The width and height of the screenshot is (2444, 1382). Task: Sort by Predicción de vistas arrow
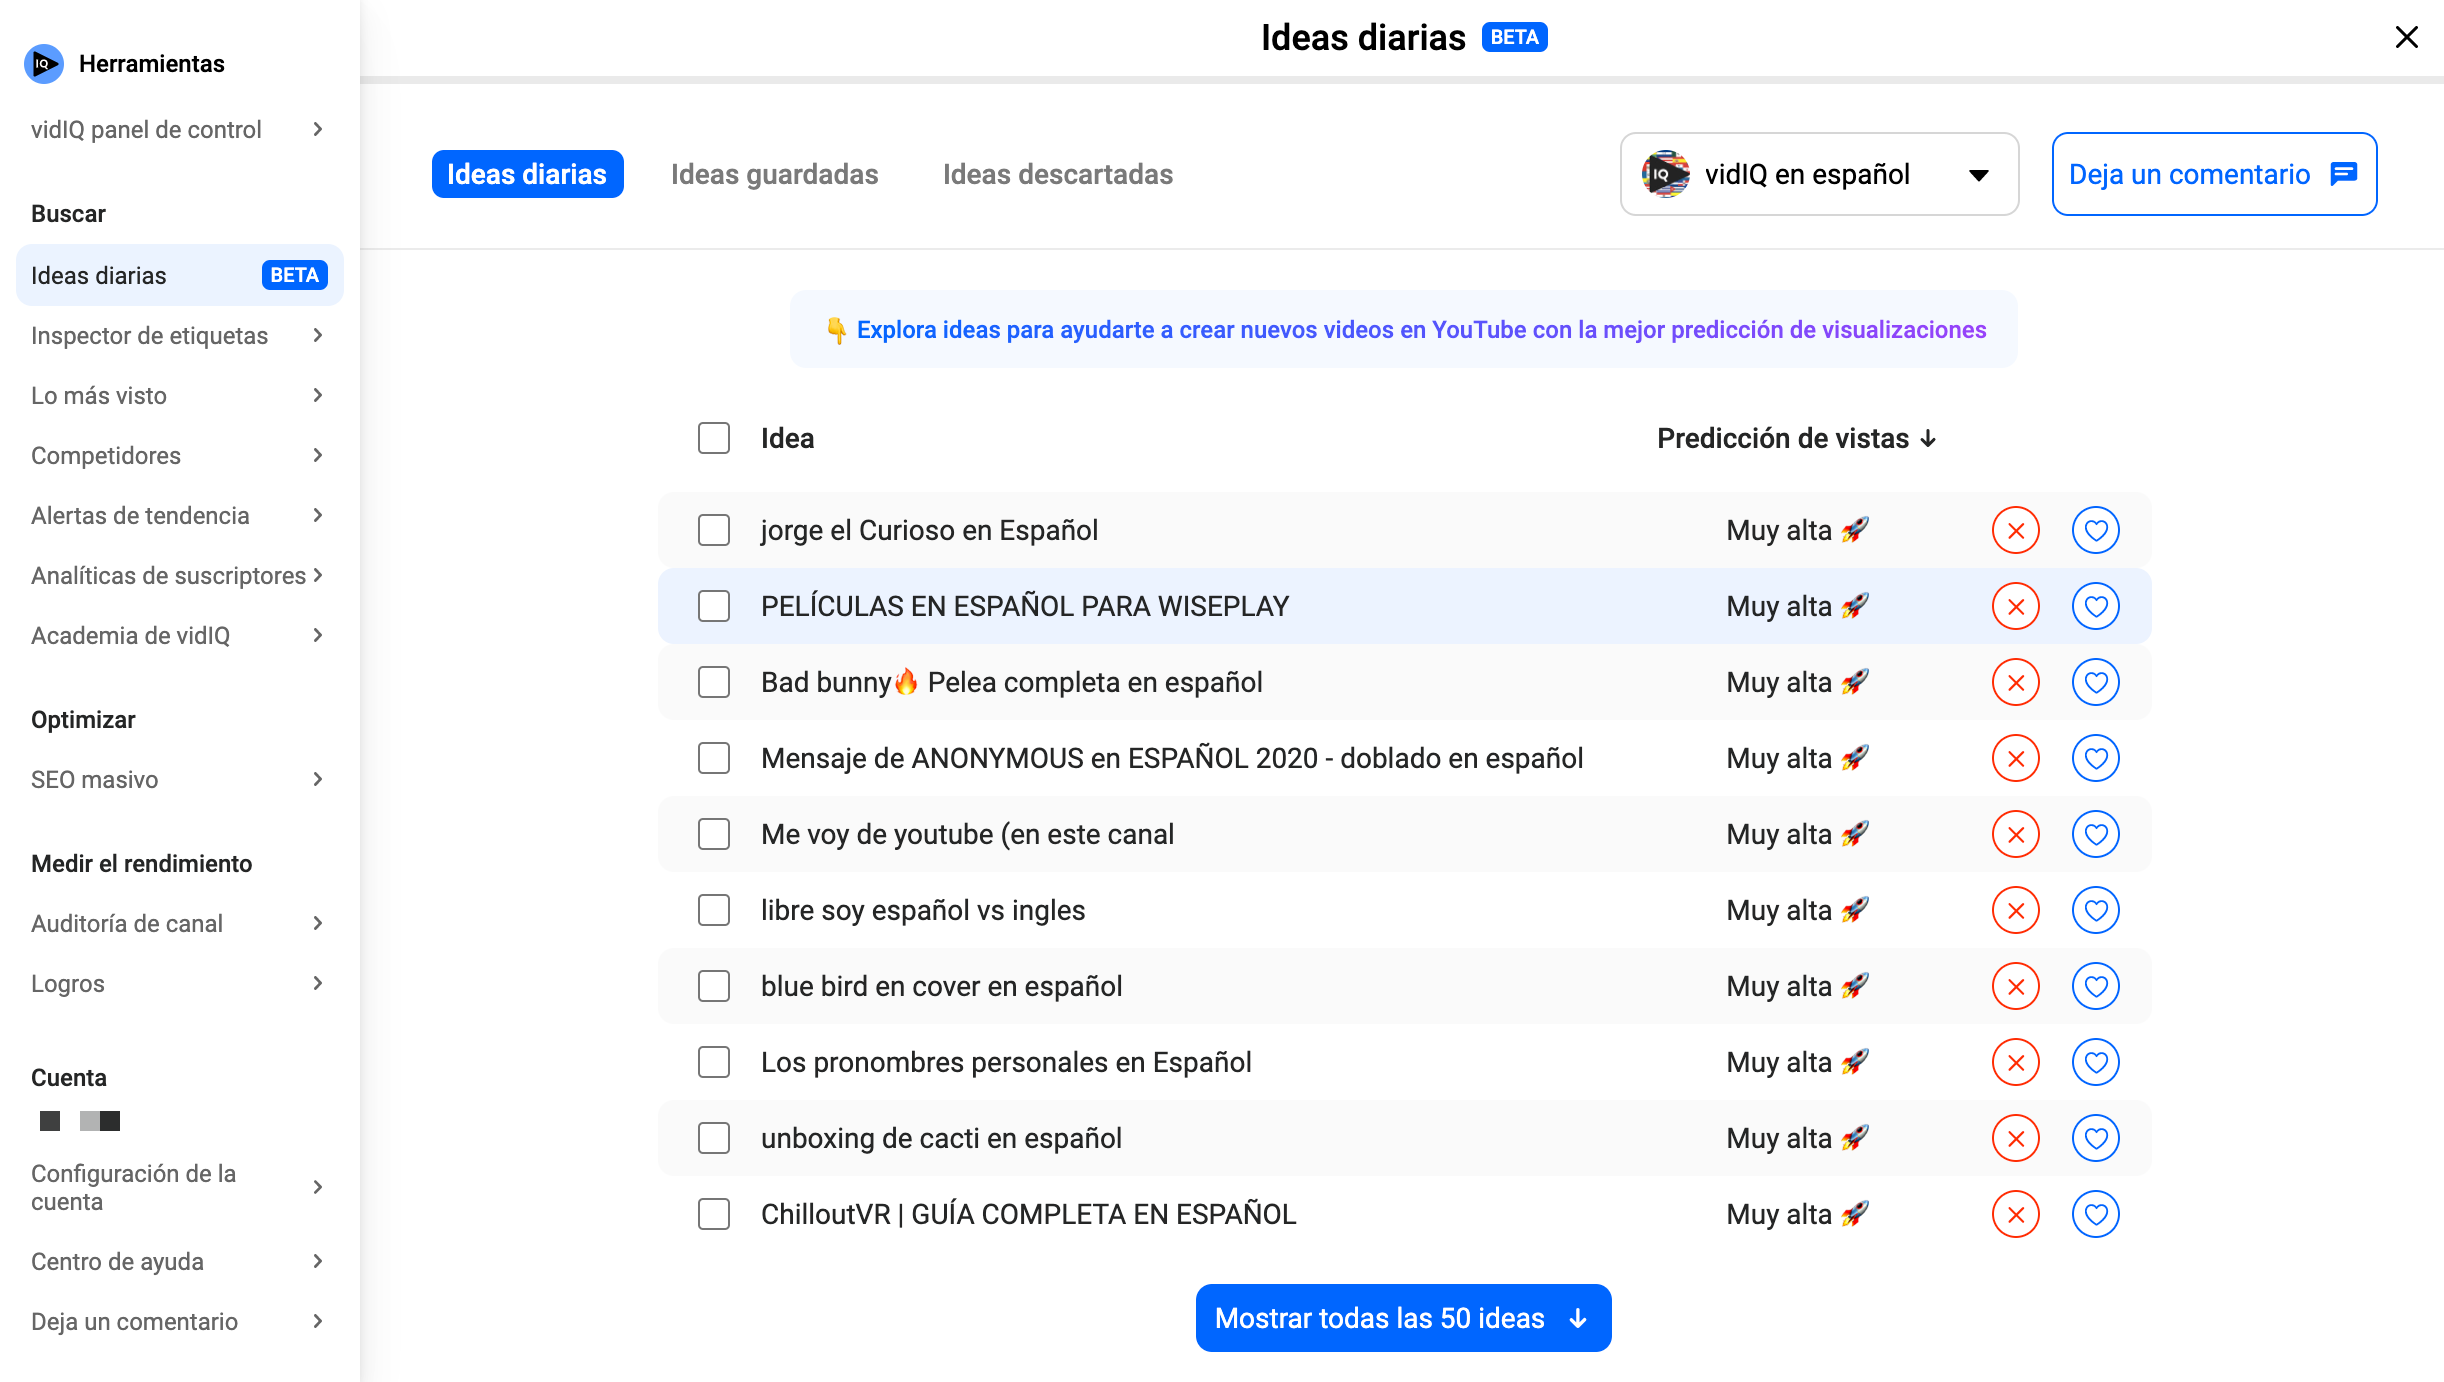1928,438
